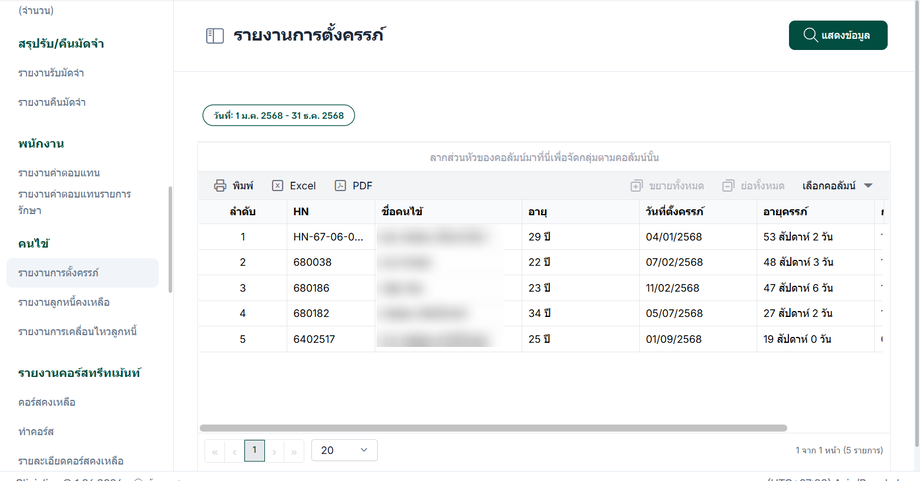This screenshot has height=481, width=920.
Task: Click the printer icon for พิมพ์
Action: point(220,186)
